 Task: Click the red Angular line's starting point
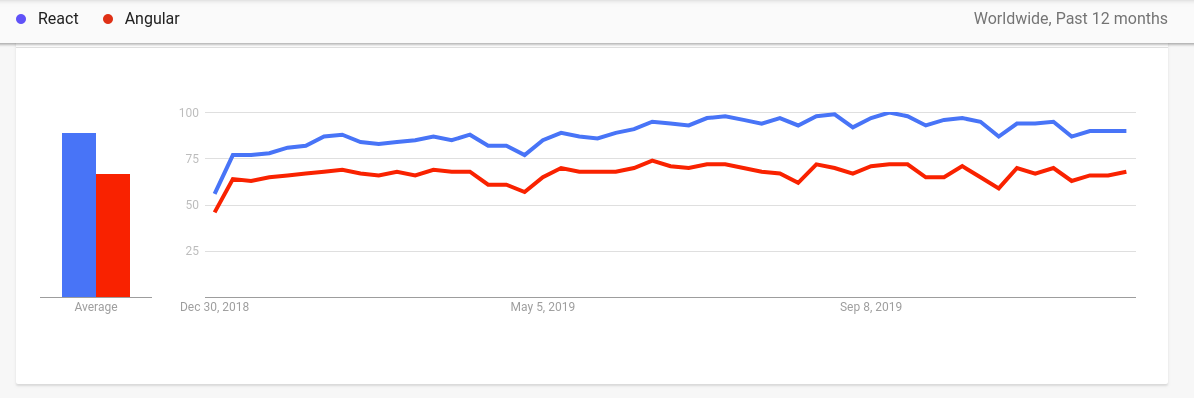[x=215, y=211]
